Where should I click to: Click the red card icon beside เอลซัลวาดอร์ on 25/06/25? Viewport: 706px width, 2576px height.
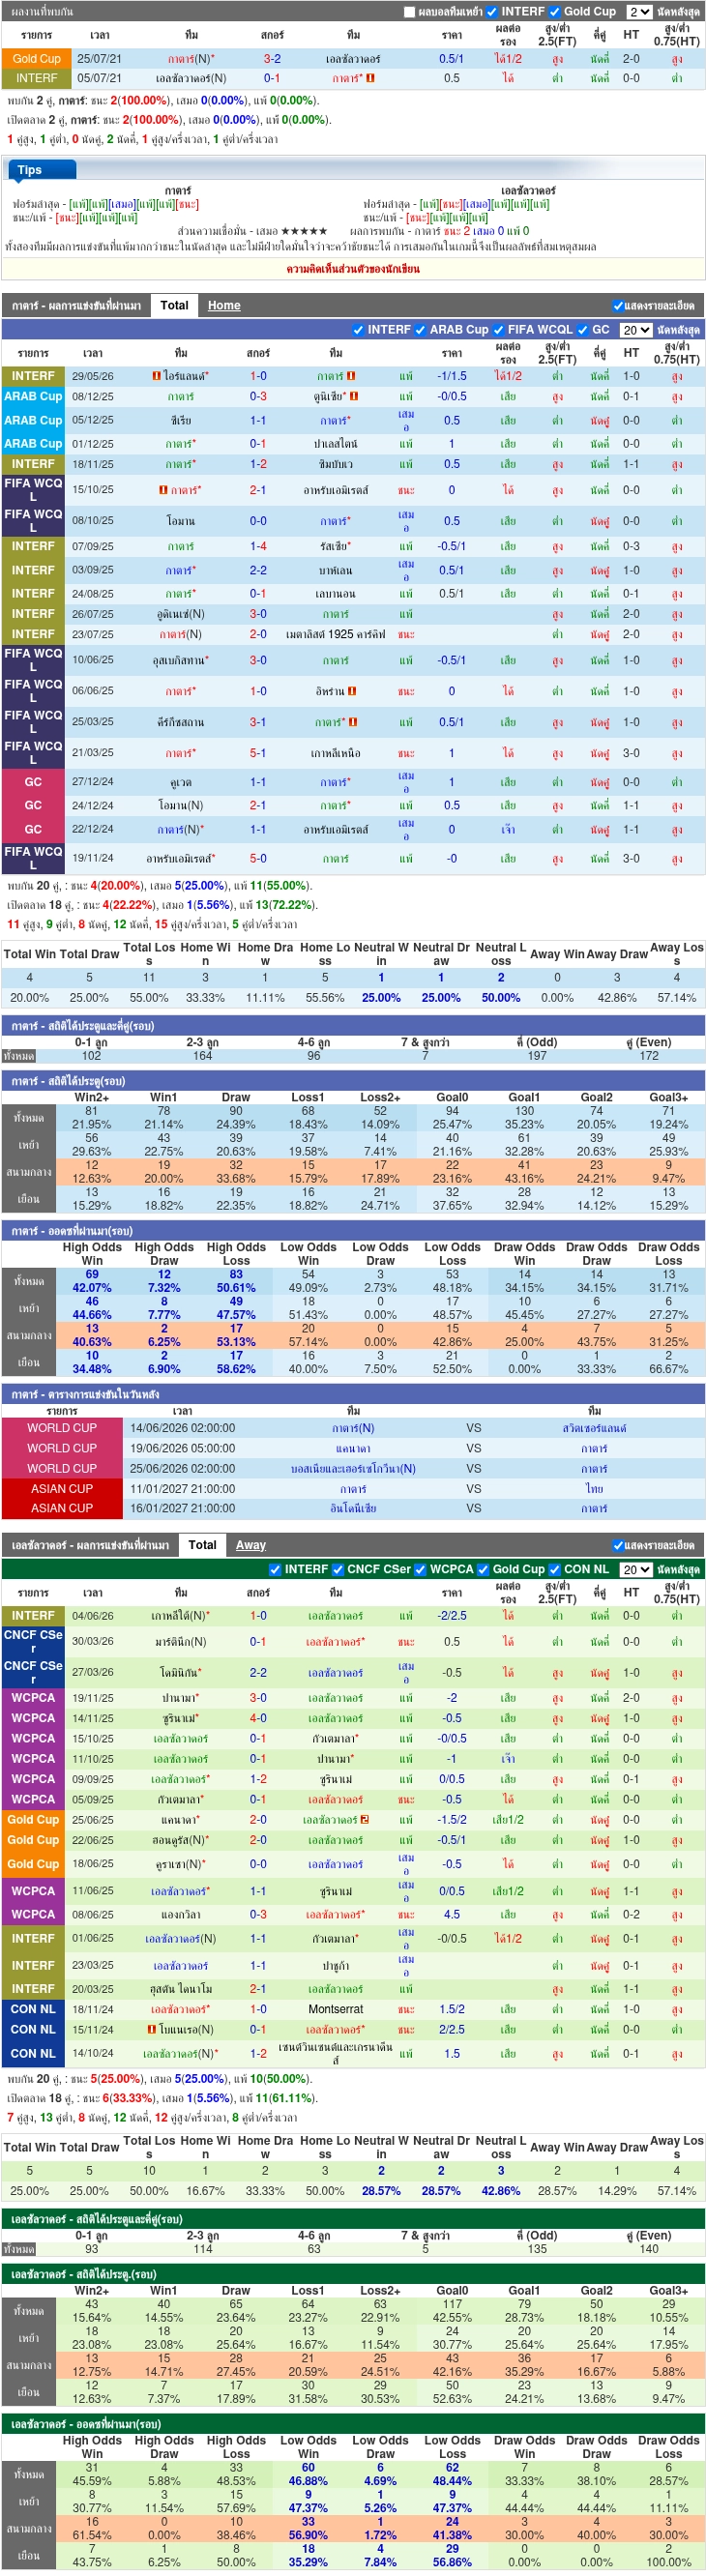click(365, 1819)
